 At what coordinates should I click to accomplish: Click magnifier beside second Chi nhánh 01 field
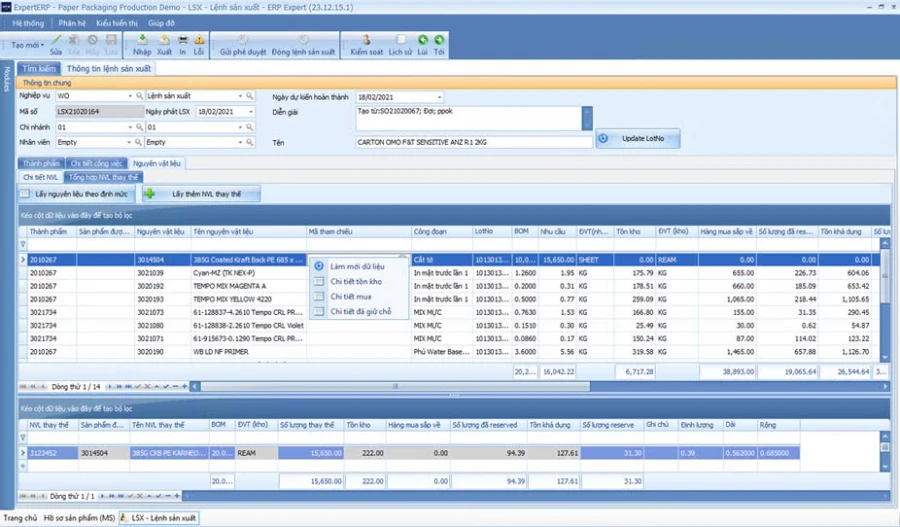point(250,127)
